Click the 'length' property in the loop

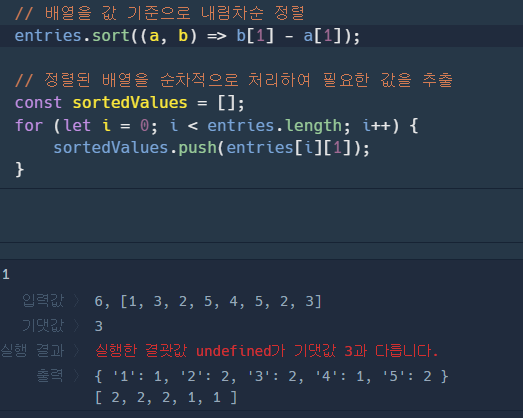pos(314,126)
